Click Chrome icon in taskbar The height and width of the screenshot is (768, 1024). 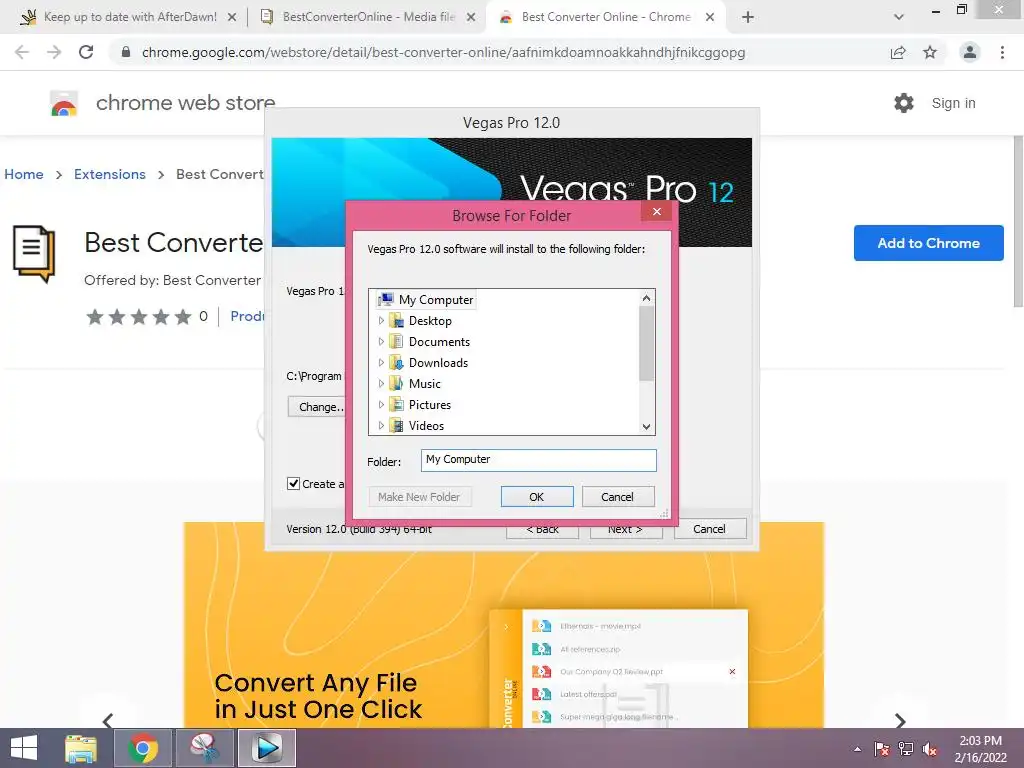143,748
